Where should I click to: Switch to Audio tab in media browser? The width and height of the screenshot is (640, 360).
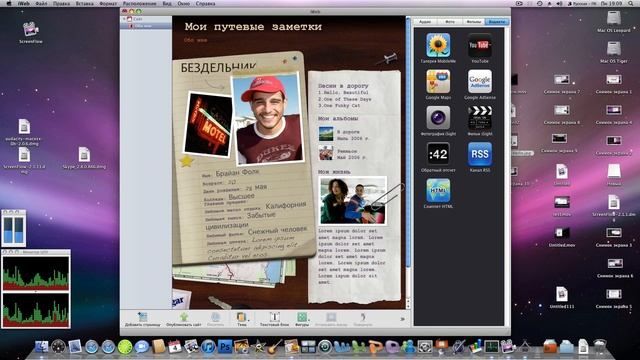425,22
